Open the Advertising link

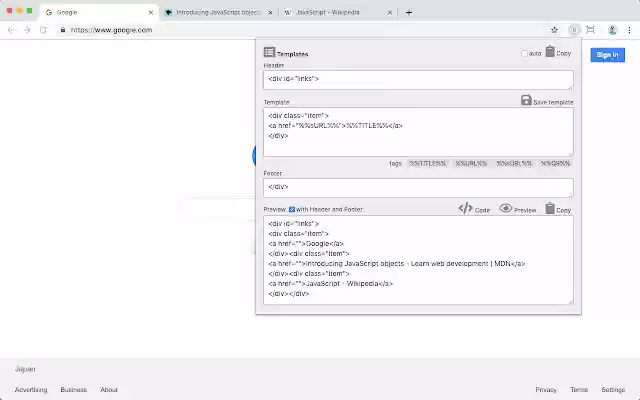[x=31, y=390]
